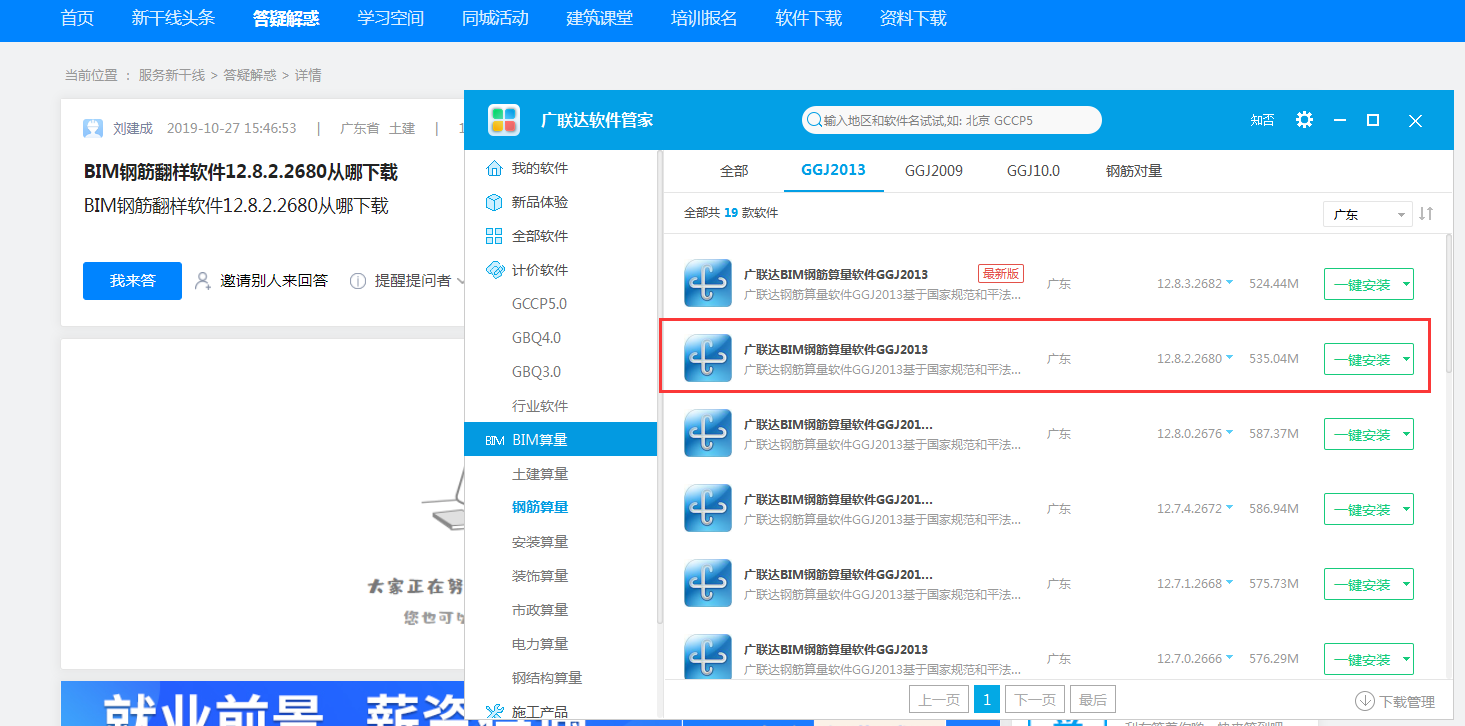Click the 计价软件 category icon
Screen dimensions: 1465x726
494,270
